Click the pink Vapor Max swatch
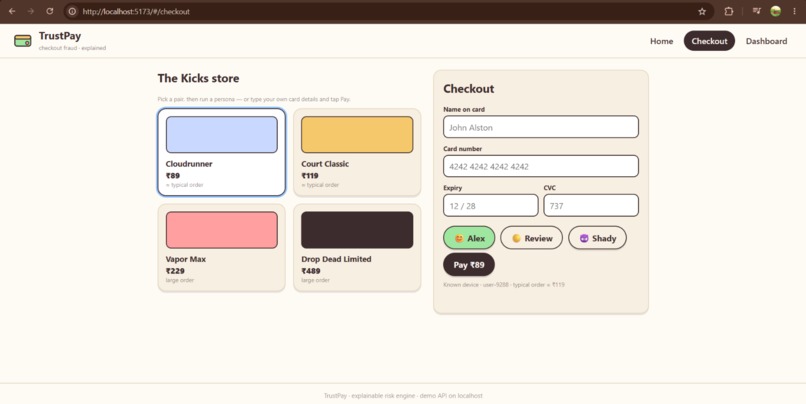This screenshot has height=404, width=806. [x=222, y=230]
